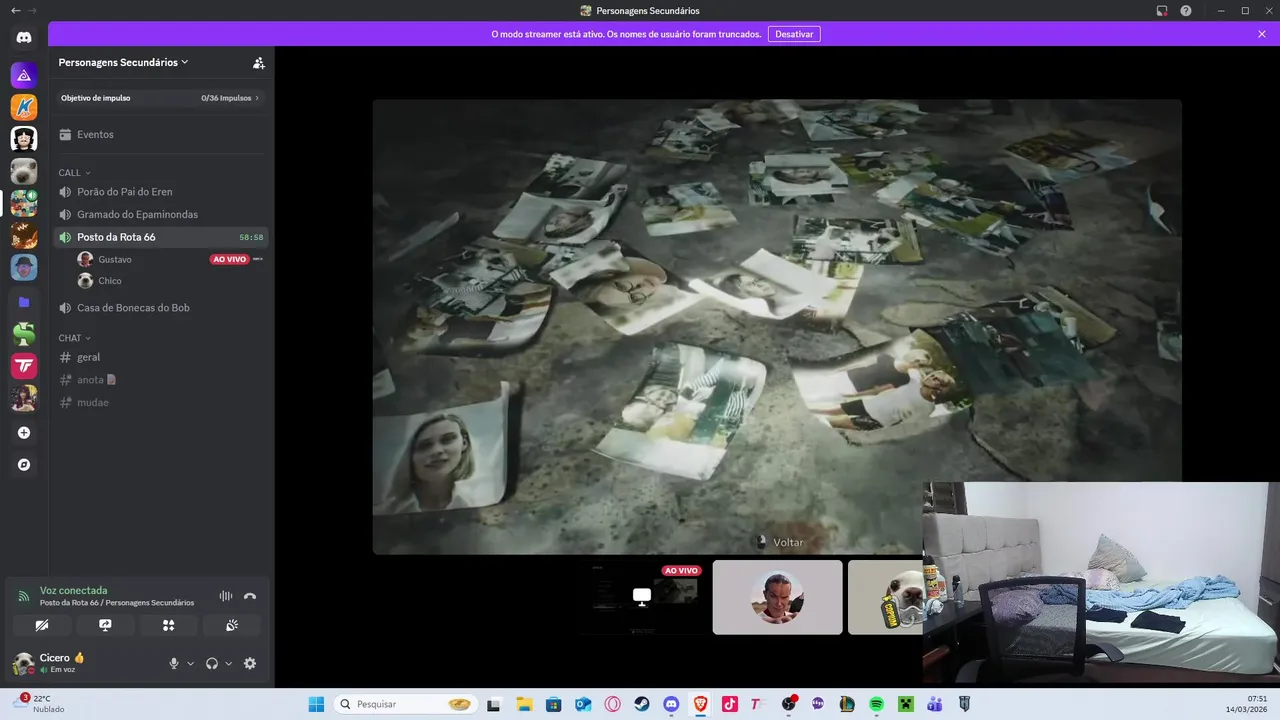This screenshot has width=1280, height=720.
Task: Click the Voz conectada status text
Action: tap(73, 590)
